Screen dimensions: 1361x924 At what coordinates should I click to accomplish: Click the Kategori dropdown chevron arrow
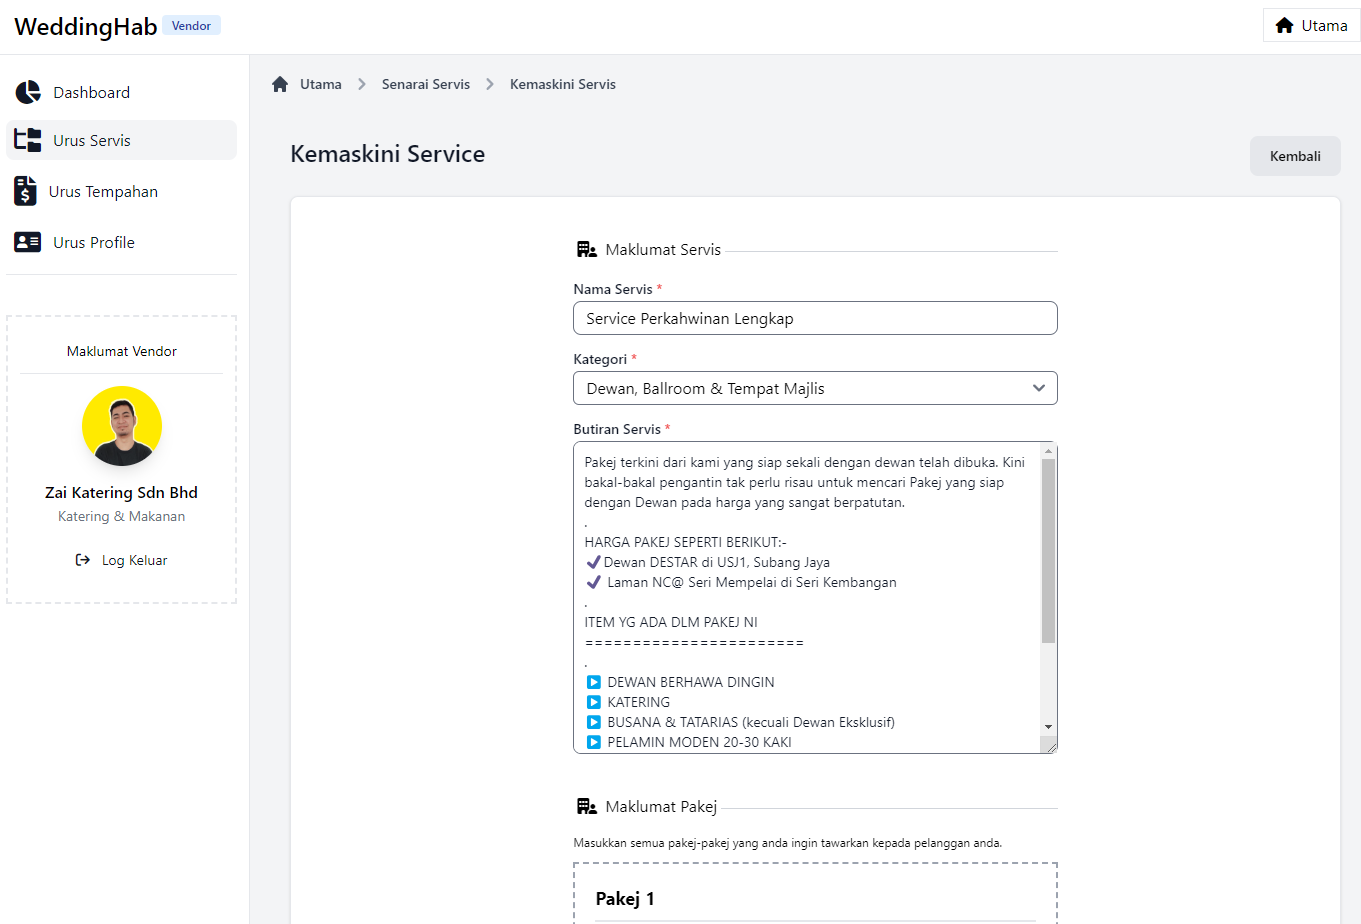pyautogui.click(x=1039, y=388)
